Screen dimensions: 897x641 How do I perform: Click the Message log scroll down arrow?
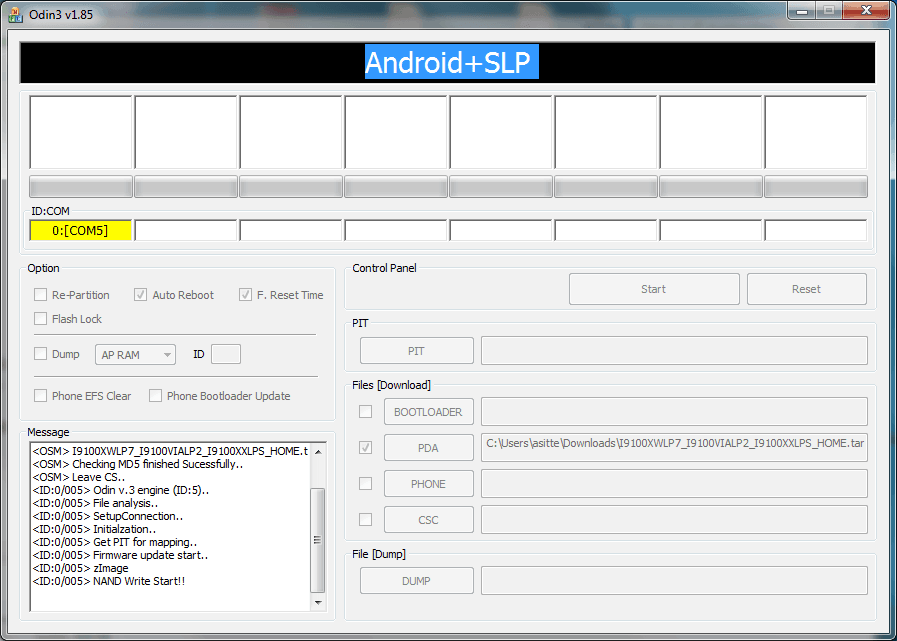pos(317,602)
